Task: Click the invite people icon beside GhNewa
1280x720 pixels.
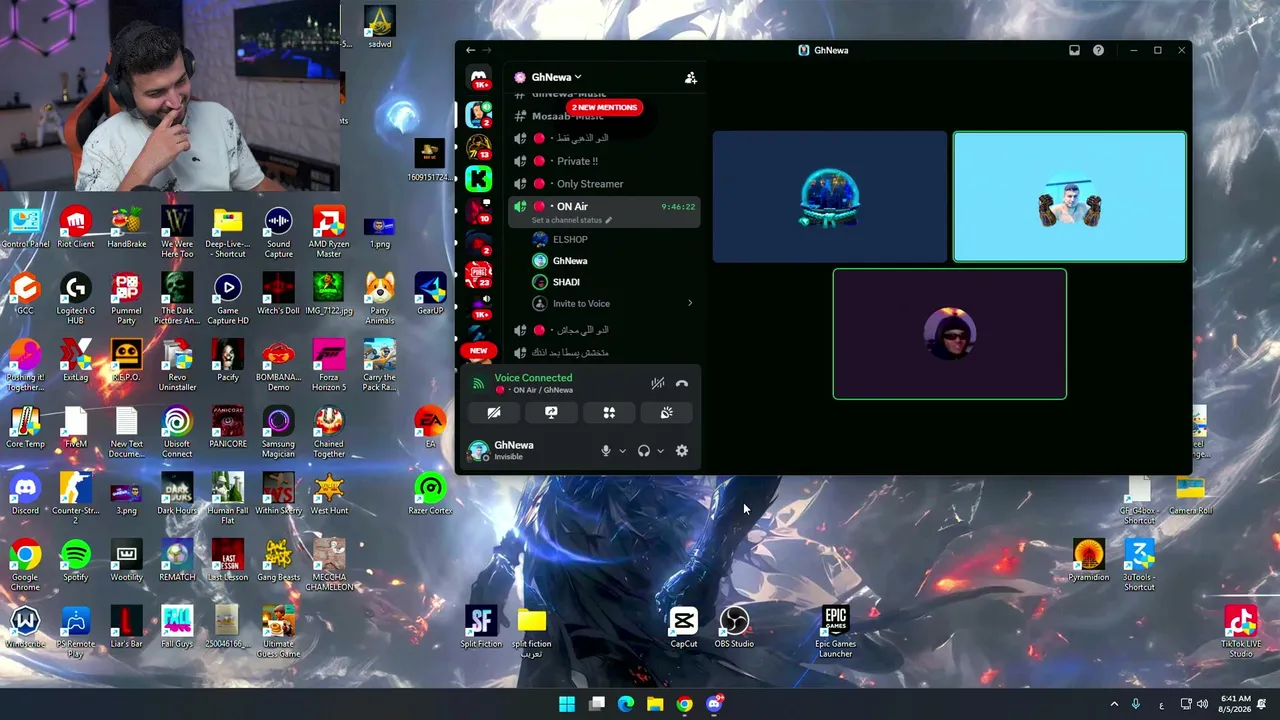Action: point(690,77)
